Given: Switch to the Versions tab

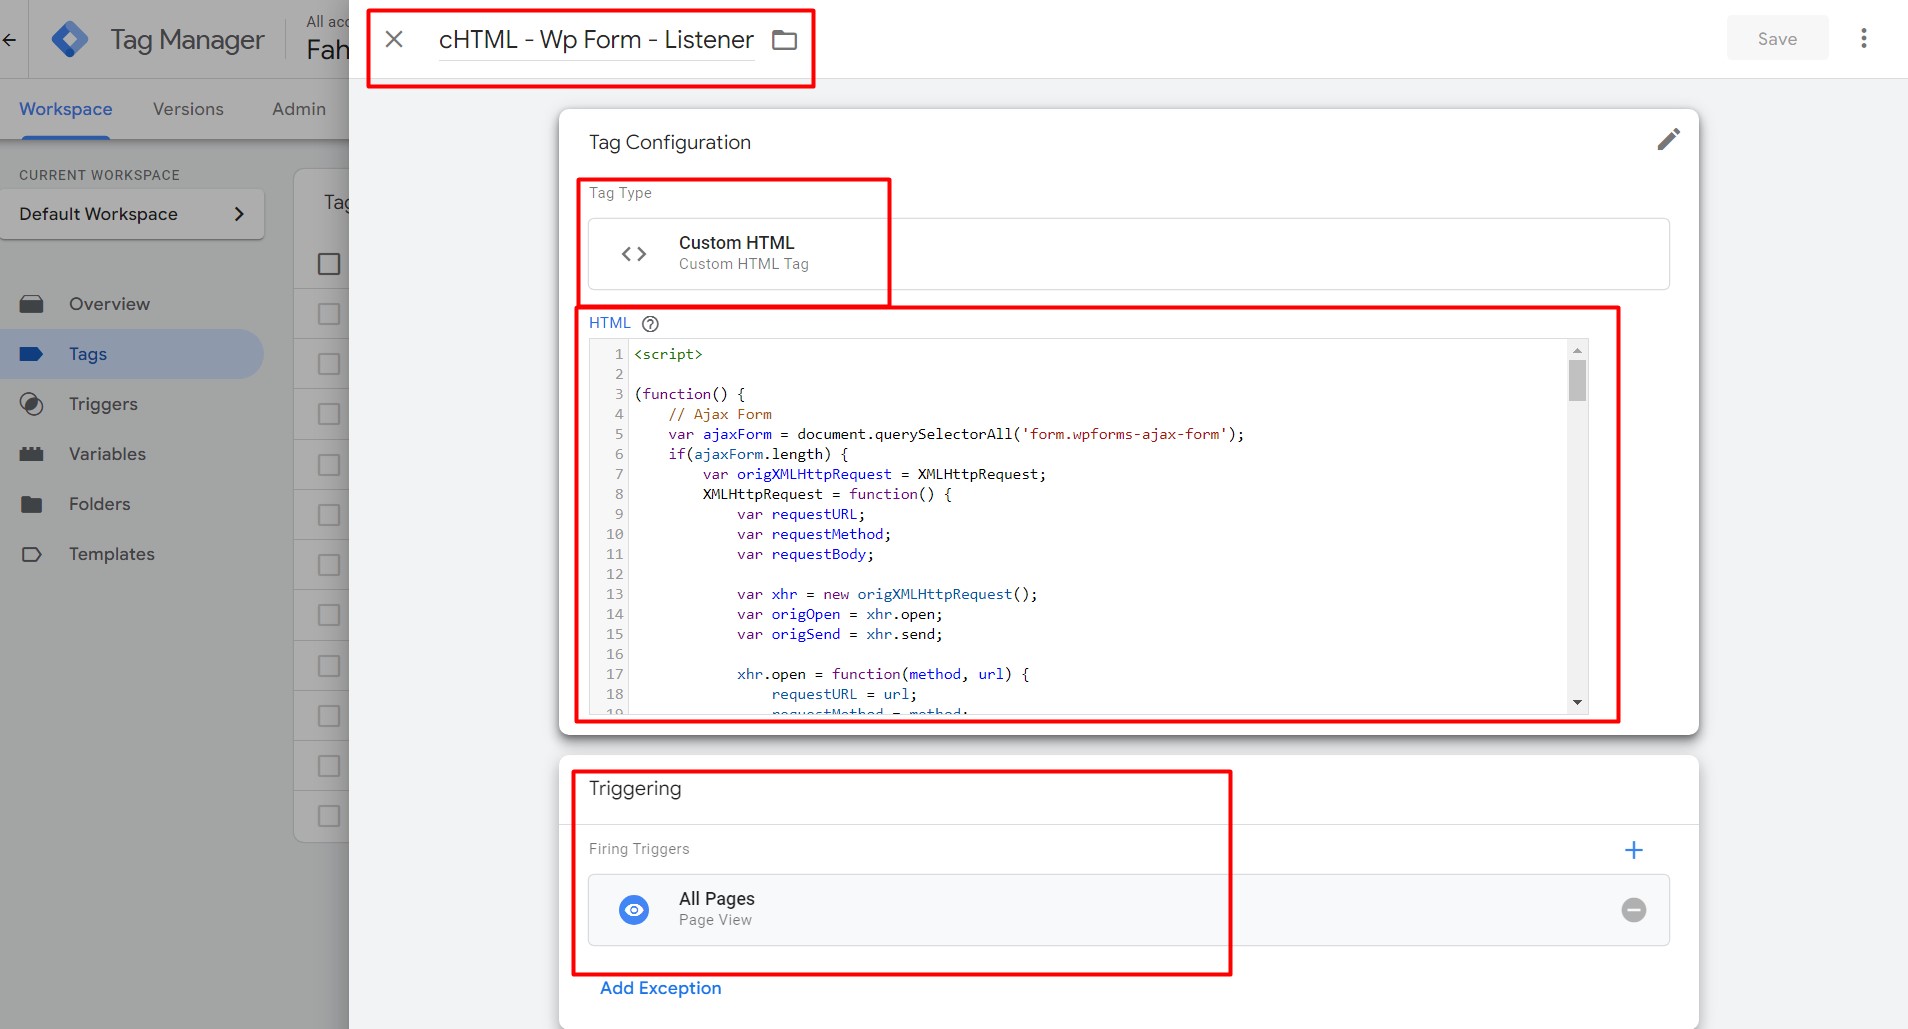Looking at the screenshot, I should click(188, 109).
